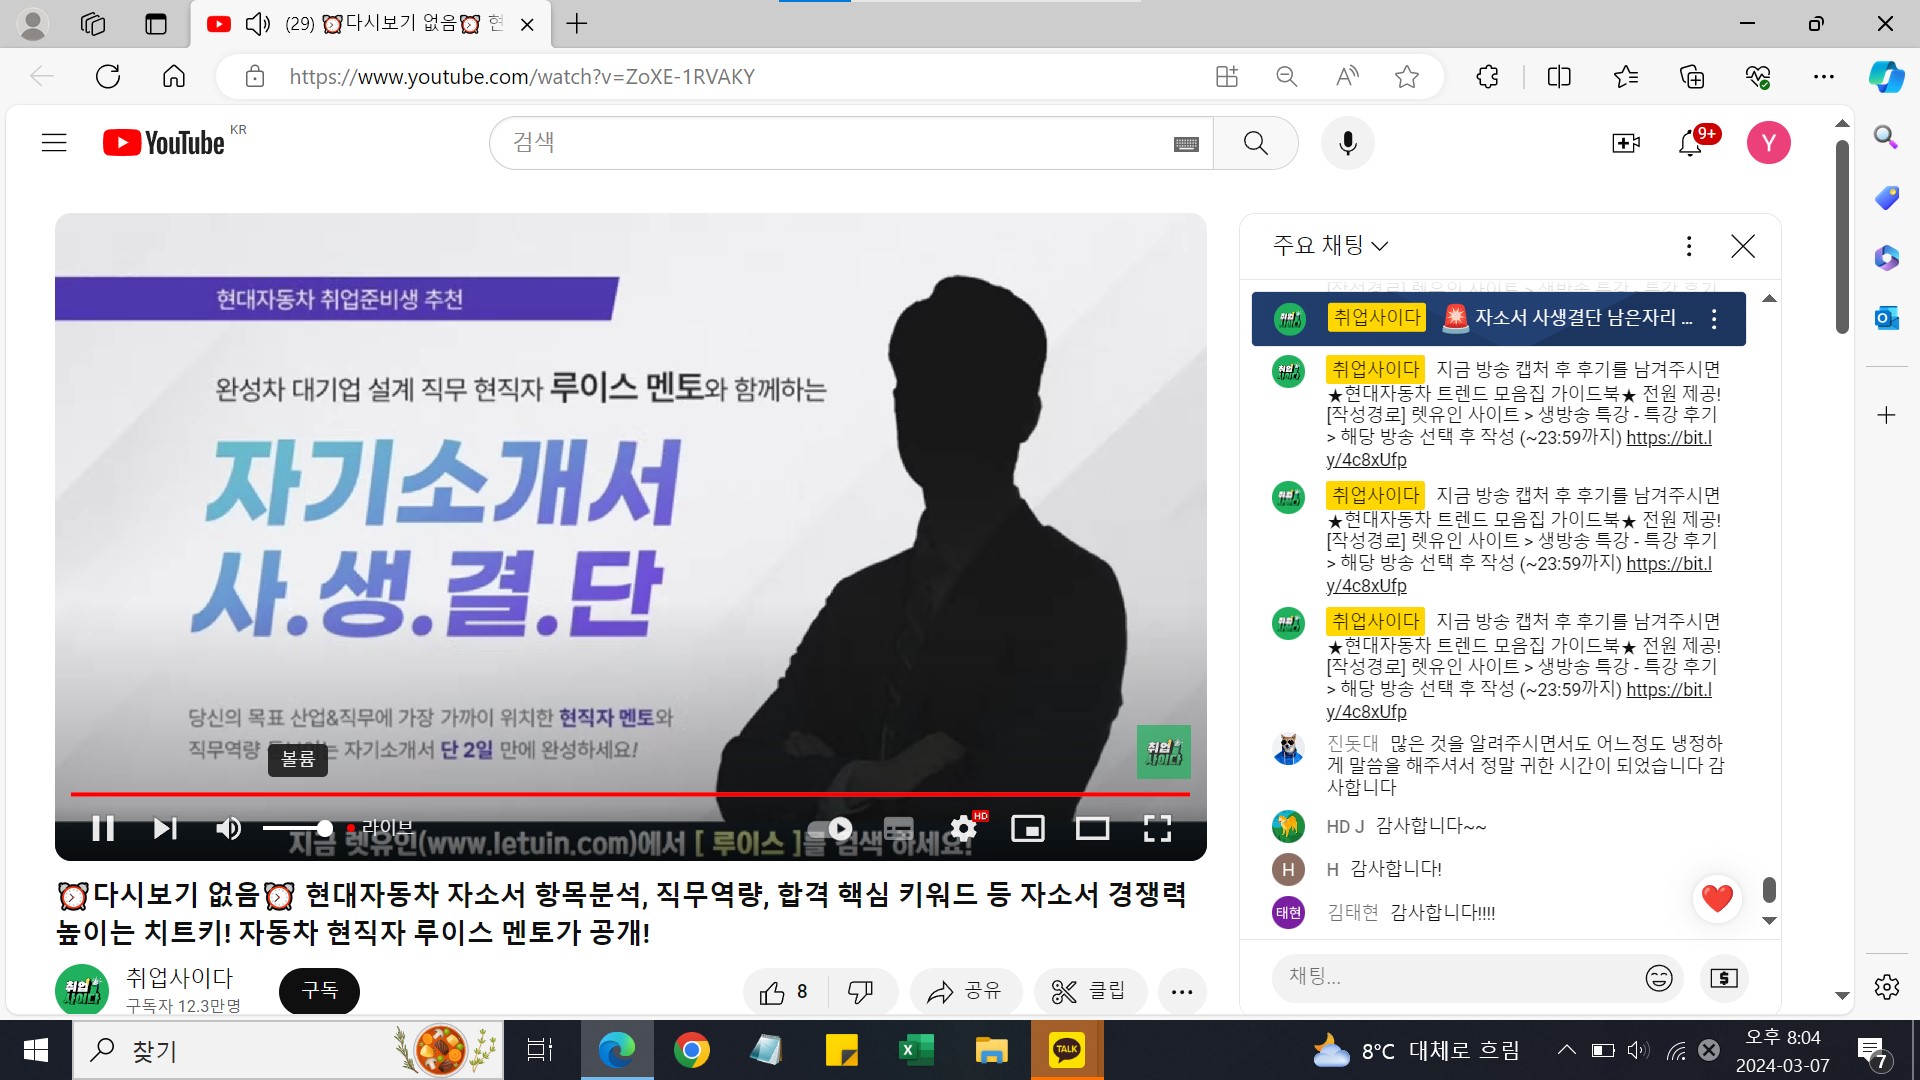Open 취업사이다 channel name link
Screen dimensions: 1920x1080
tap(179, 977)
